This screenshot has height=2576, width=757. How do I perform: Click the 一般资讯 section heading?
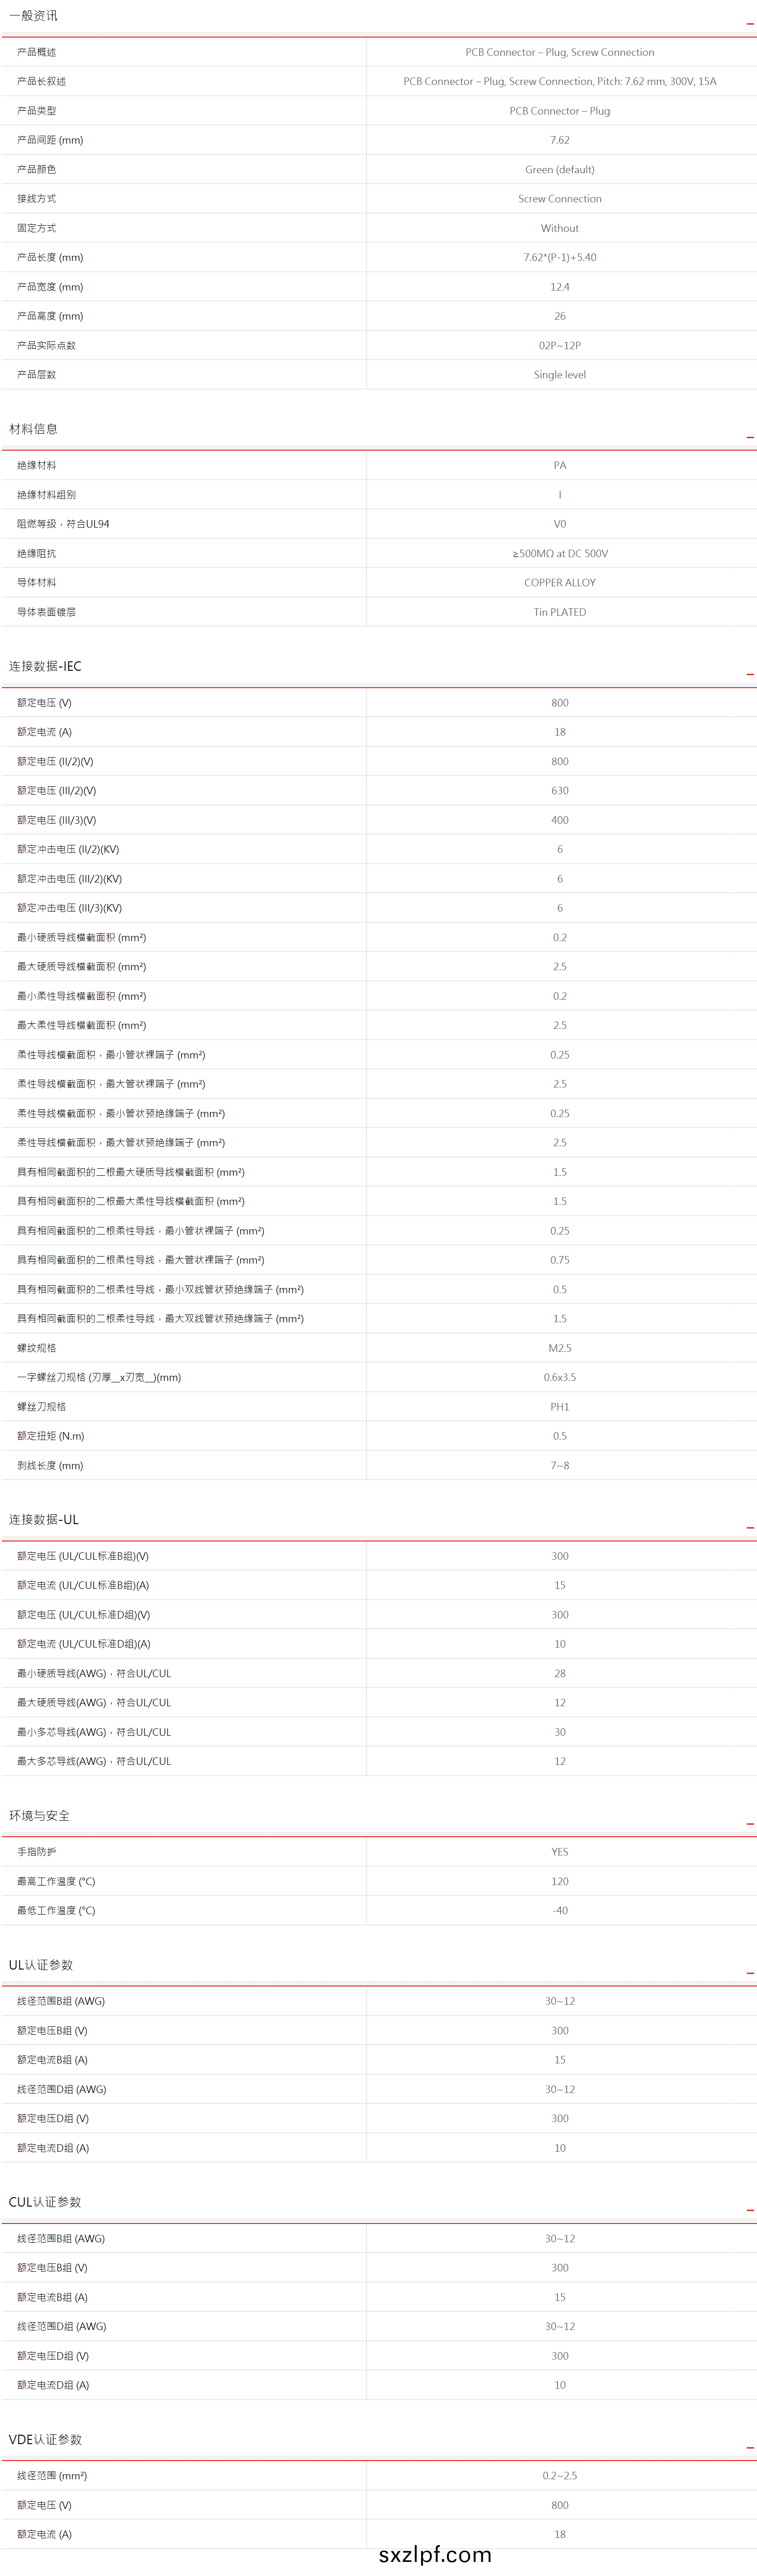click(x=33, y=16)
